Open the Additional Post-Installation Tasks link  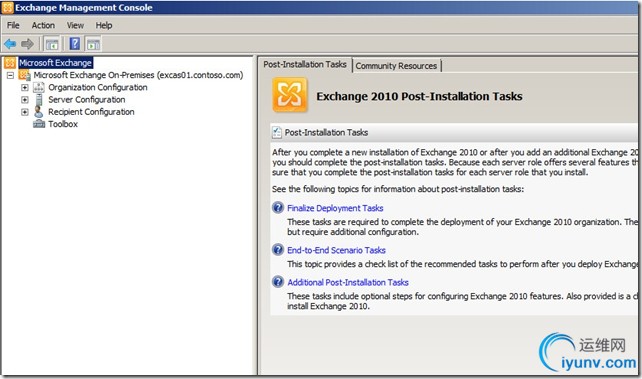point(348,282)
